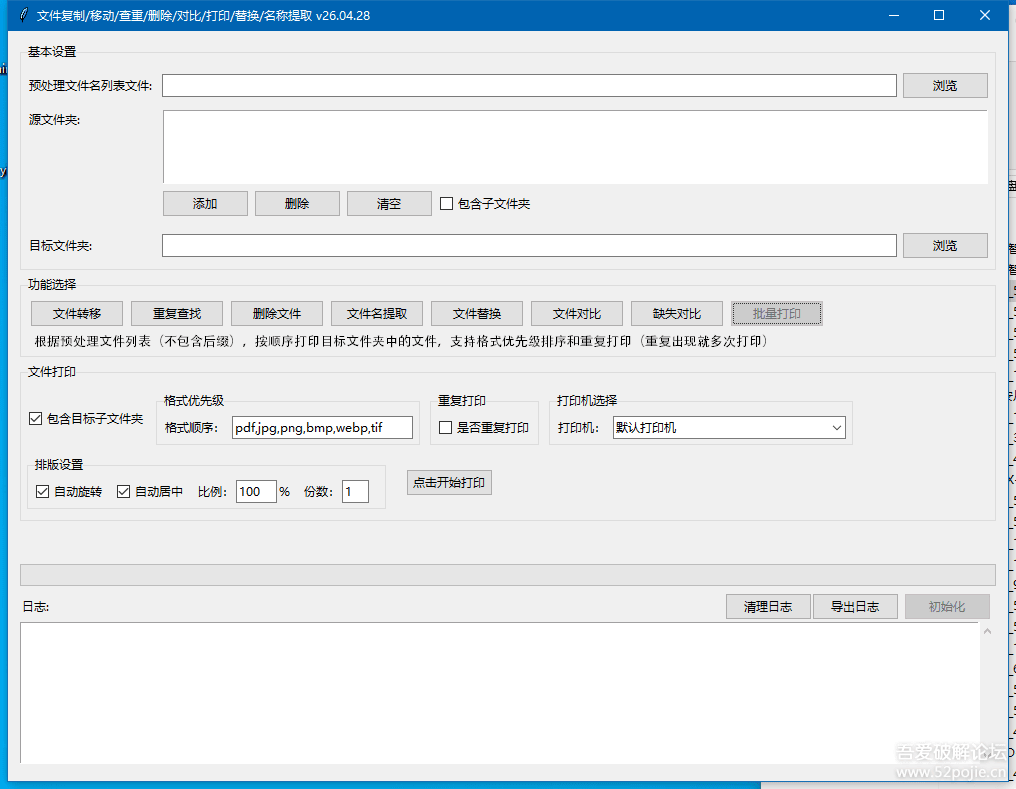
Task: Switch to the 文件替换 function
Action: click(477, 314)
